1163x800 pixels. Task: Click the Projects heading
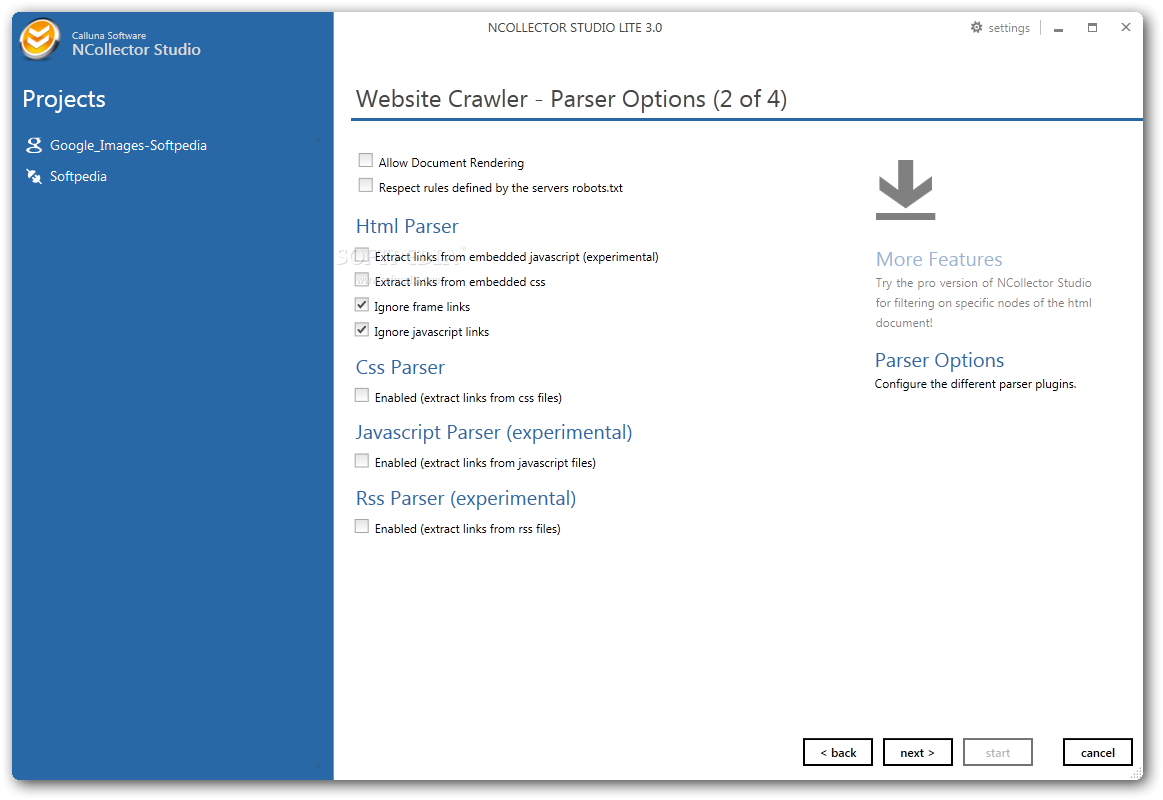tap(64, 99)
